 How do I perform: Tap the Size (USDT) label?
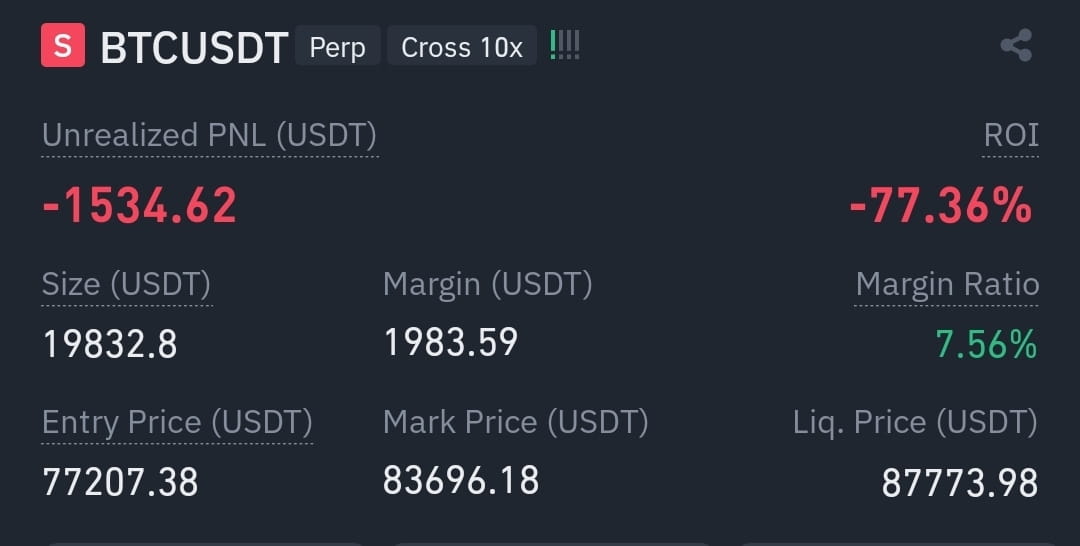(126, 284)
